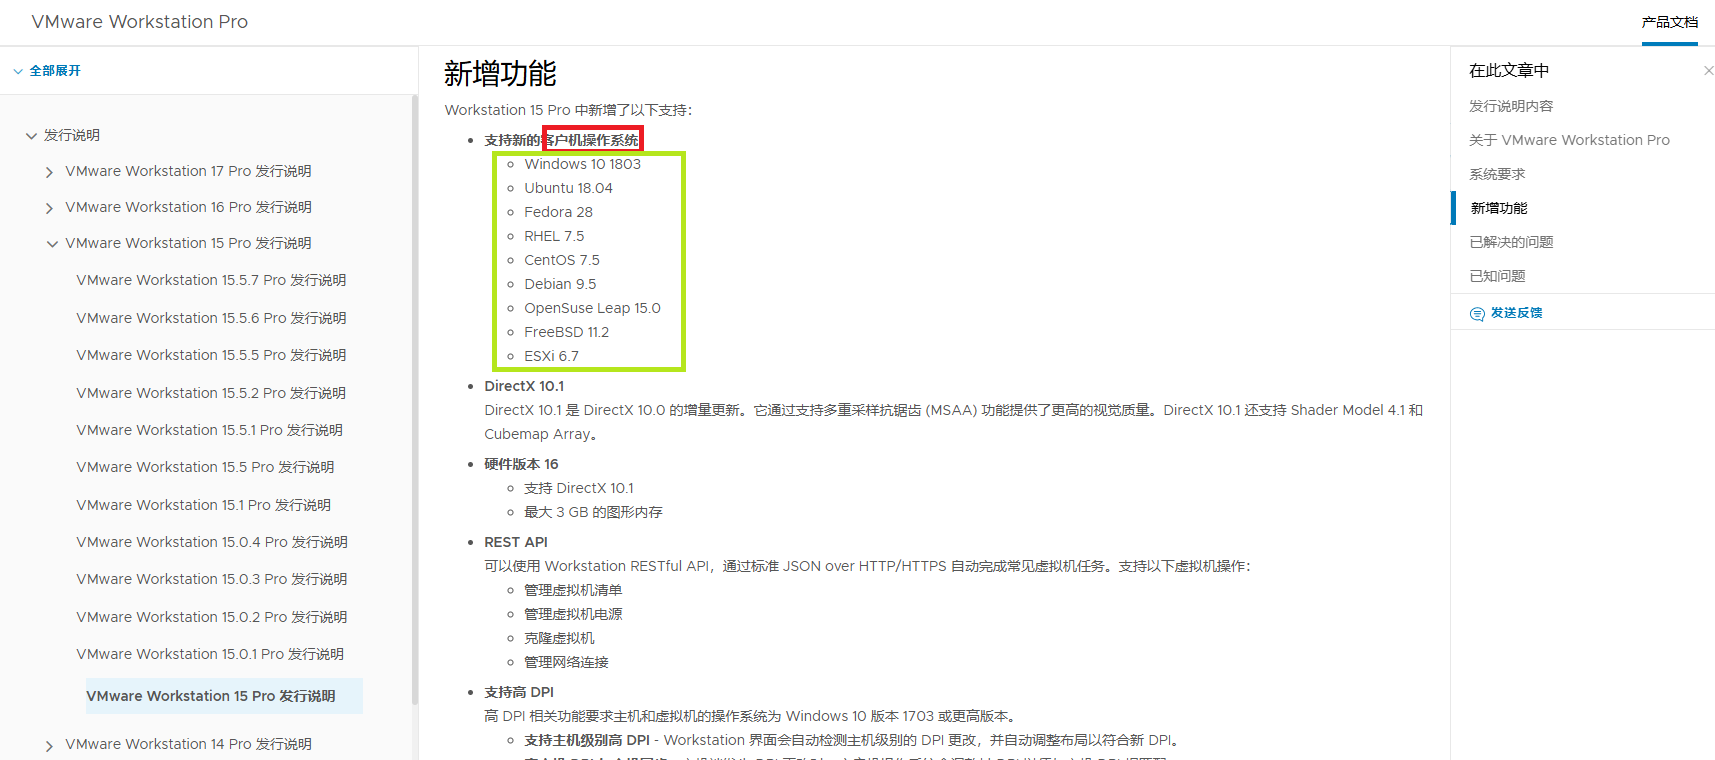1715x760 pixels.
Task: Click the 支持高 DPI bullet heading
Action: (519, 692)
